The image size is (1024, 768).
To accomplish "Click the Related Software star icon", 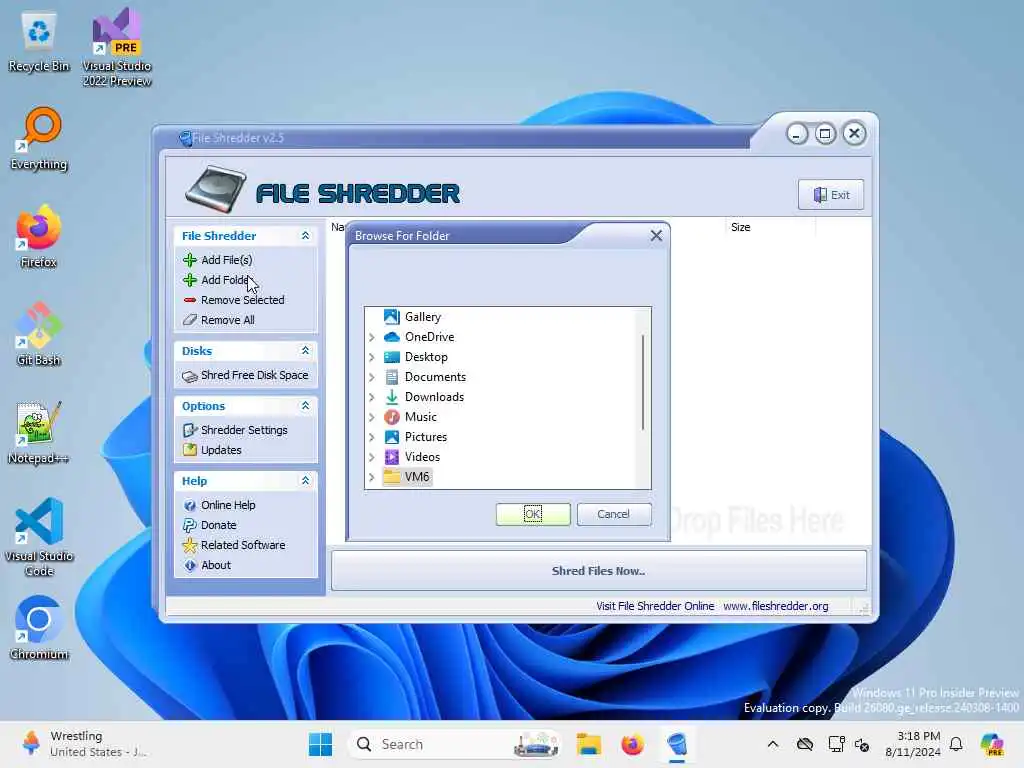I will tap(190, 545).
